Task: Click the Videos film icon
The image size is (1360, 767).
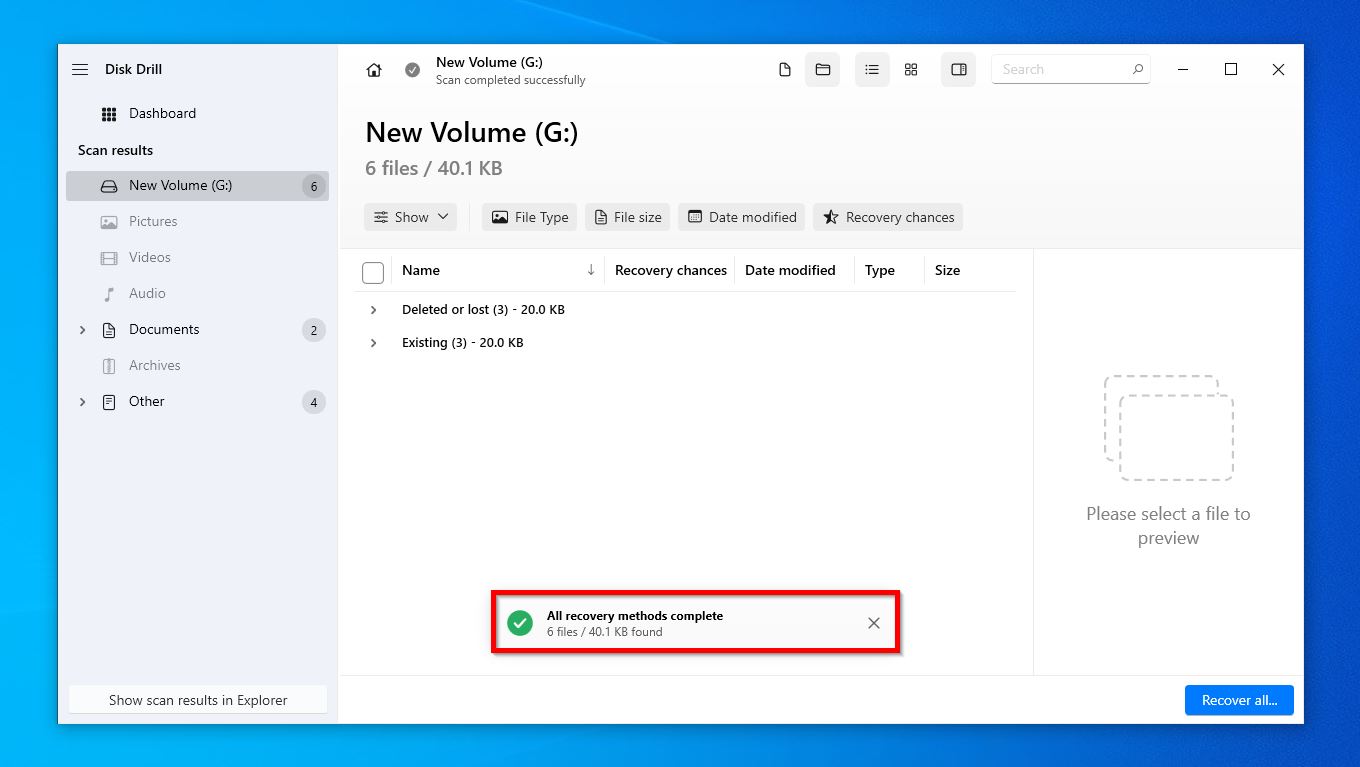Action: click(x=109, y=258)
